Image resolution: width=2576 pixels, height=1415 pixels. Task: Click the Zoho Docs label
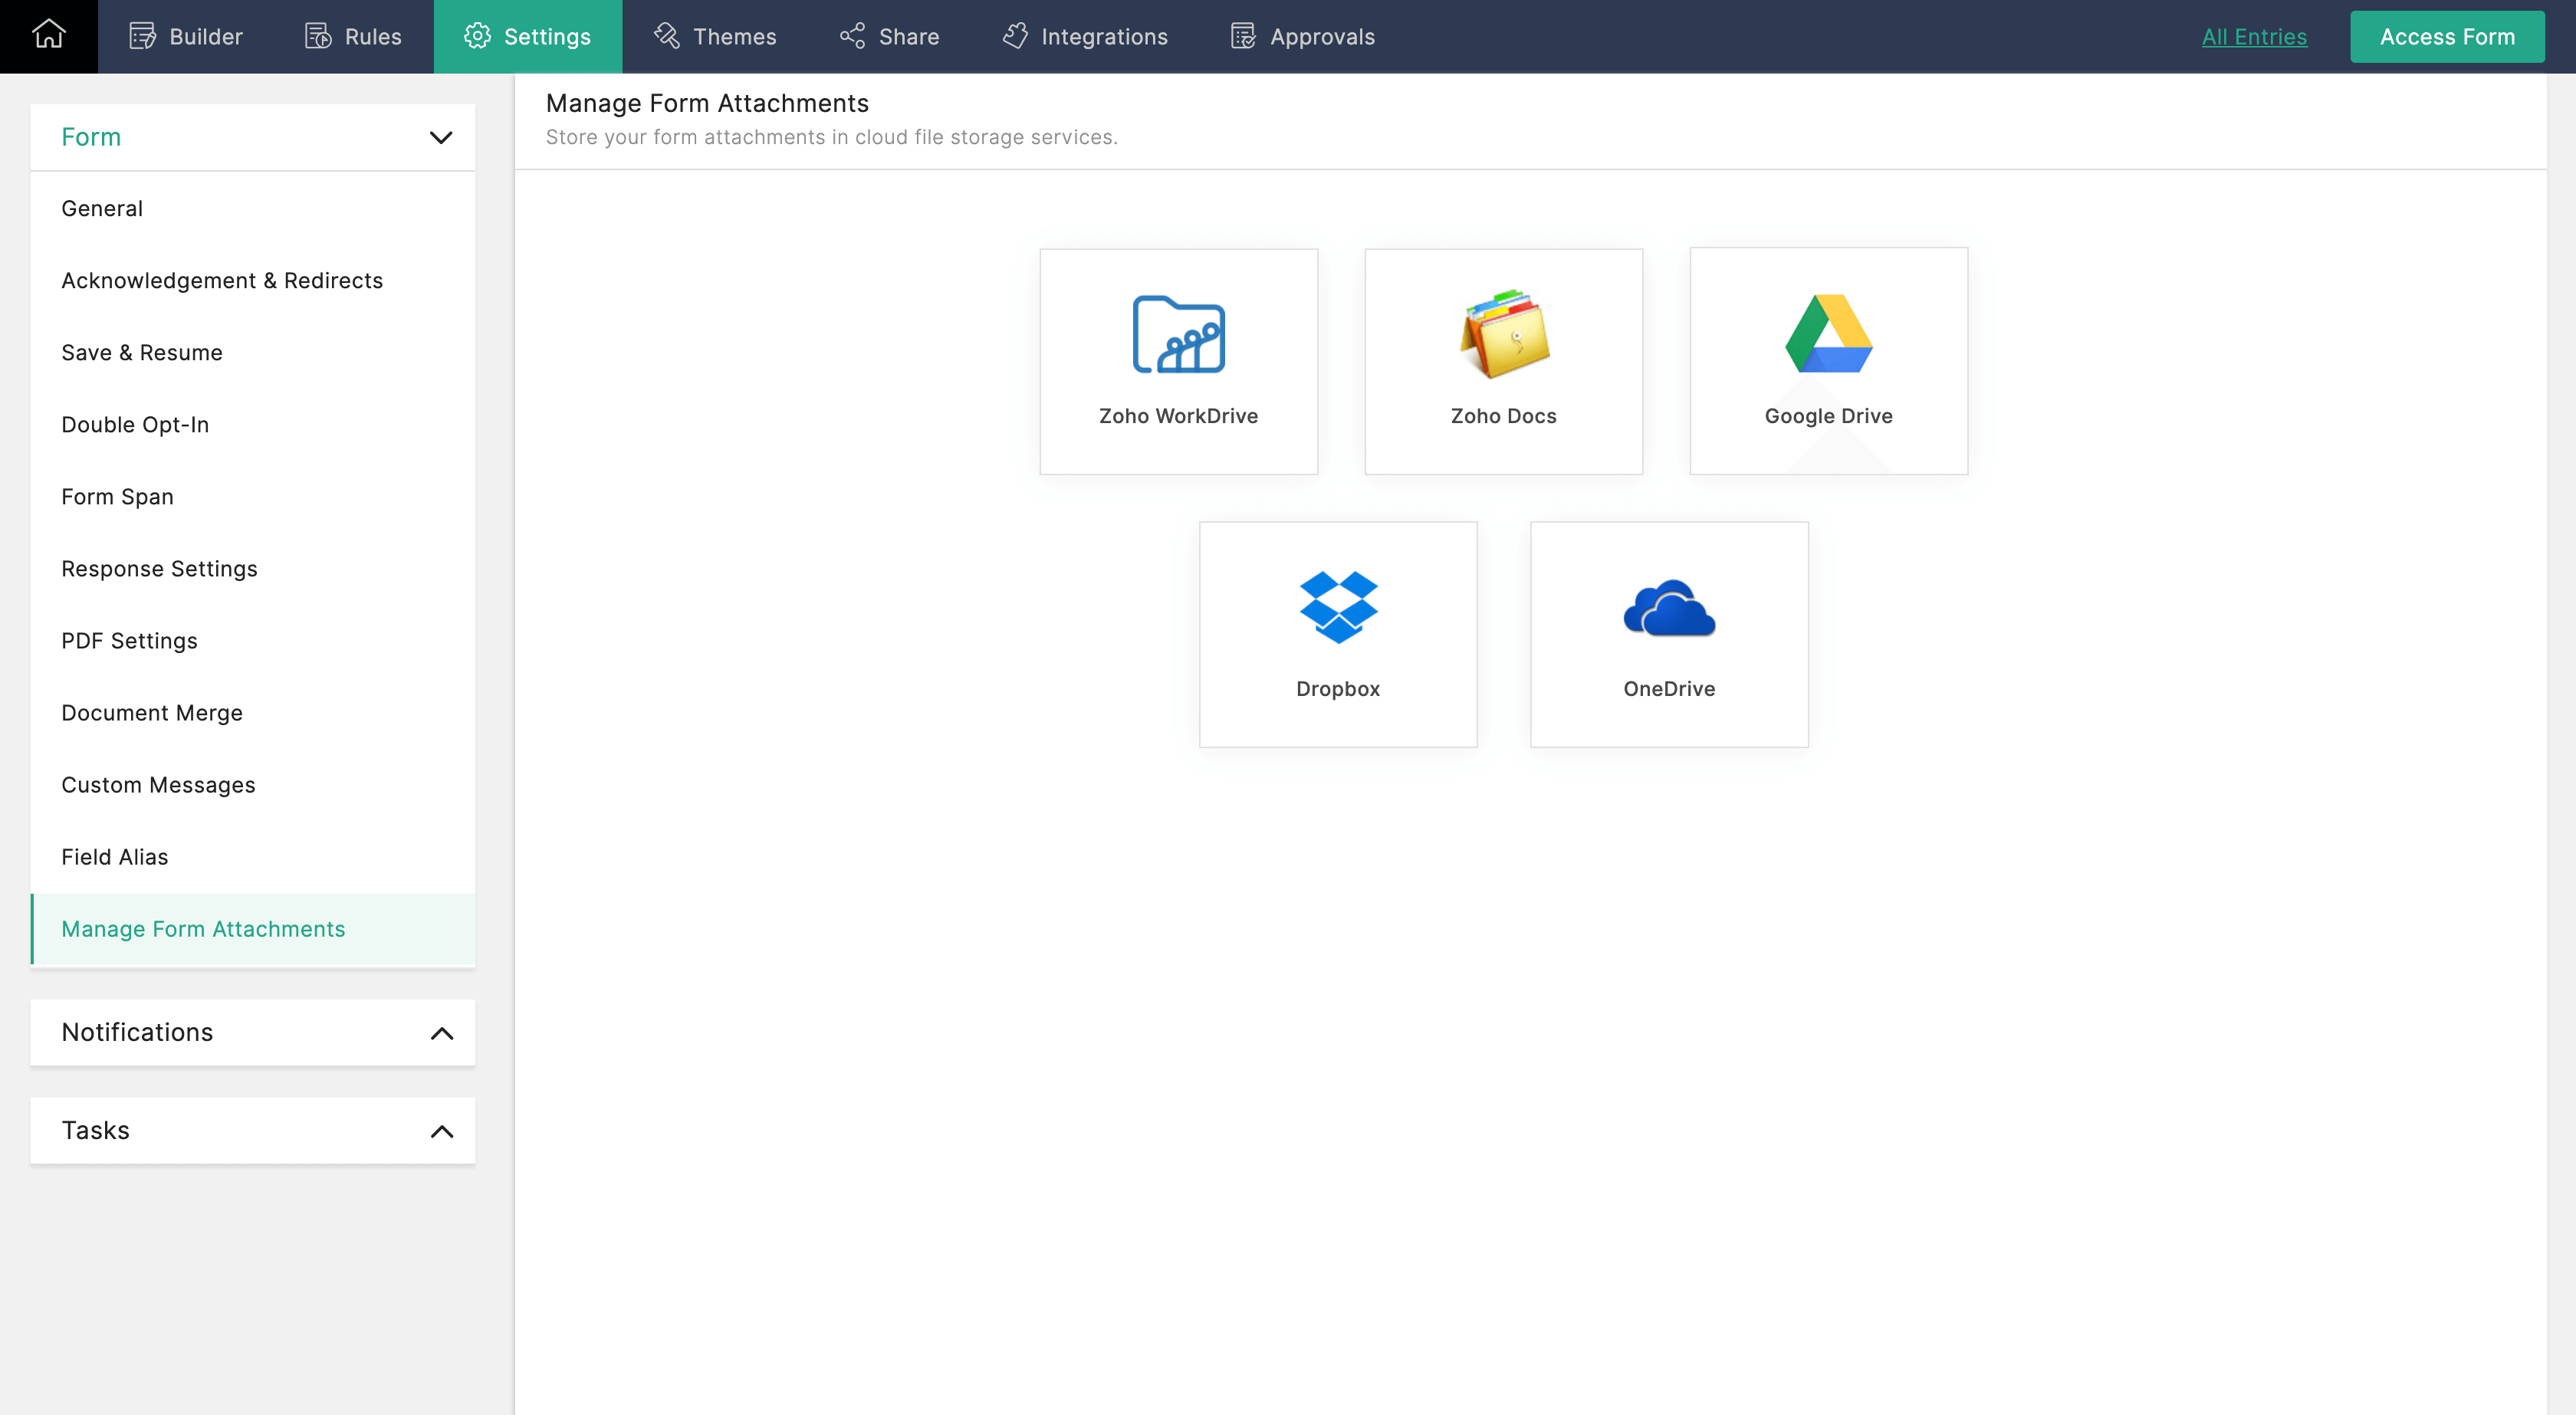tap(1504, 415)
